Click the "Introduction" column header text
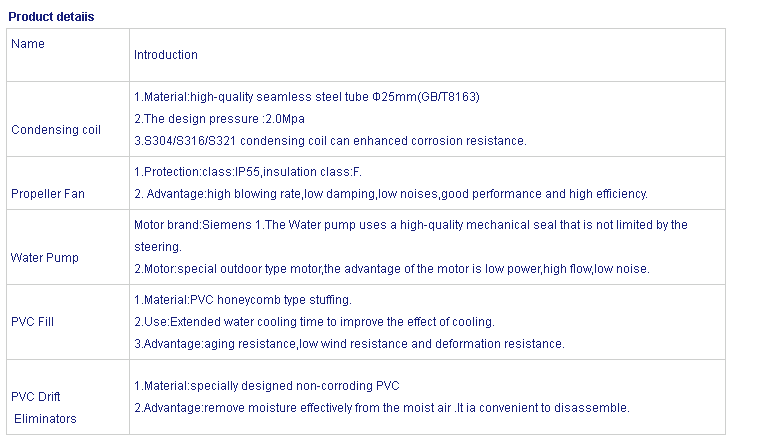772x446 pixels. click(x=166, y=55)
